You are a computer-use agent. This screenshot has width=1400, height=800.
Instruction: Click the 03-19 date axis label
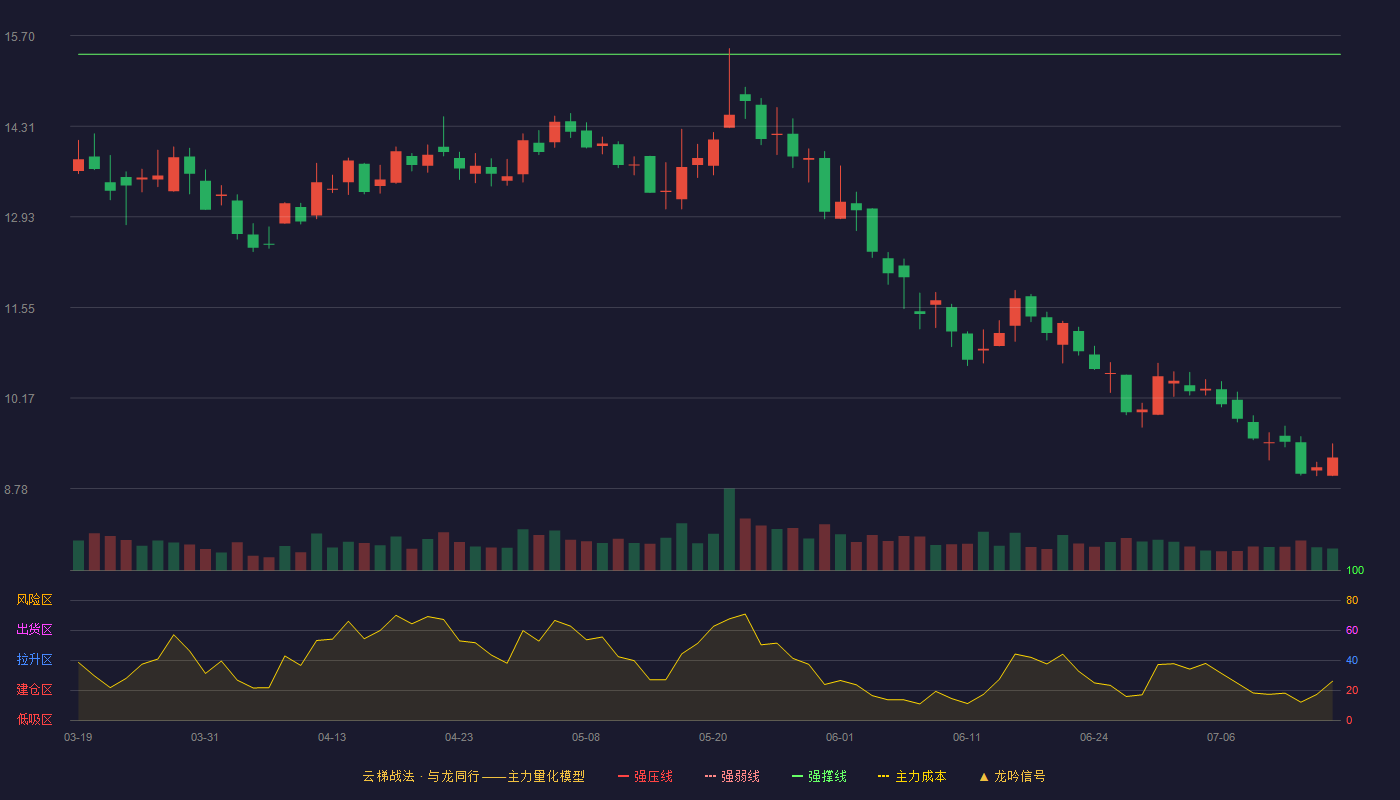tap(78, 737)
